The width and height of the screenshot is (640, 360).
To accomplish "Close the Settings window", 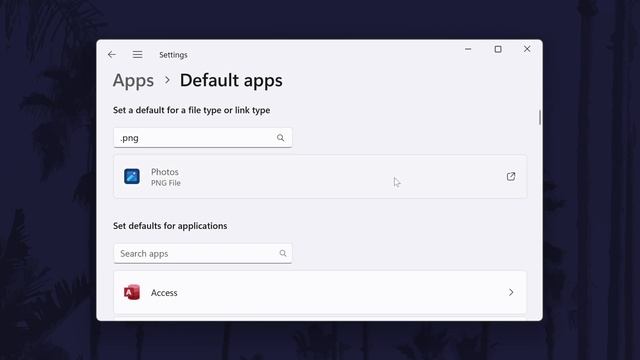I will click(527, 49).
